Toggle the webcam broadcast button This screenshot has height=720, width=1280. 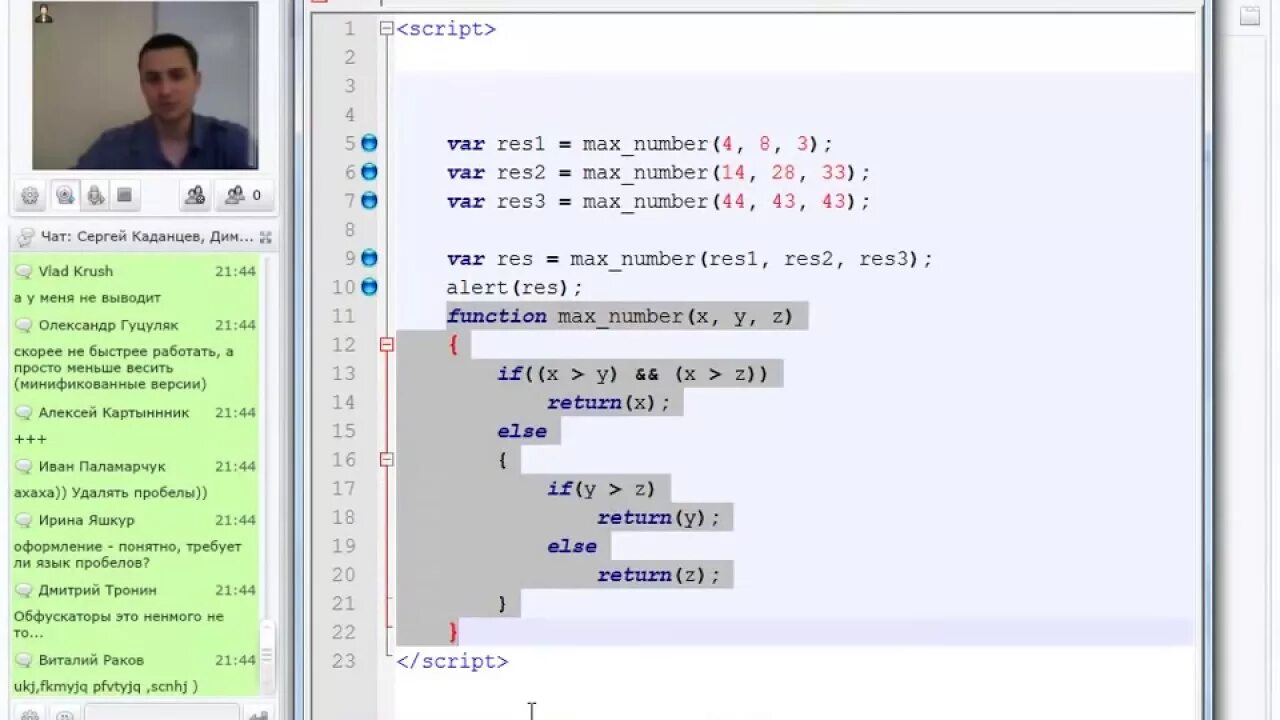(x=66, y=196)
